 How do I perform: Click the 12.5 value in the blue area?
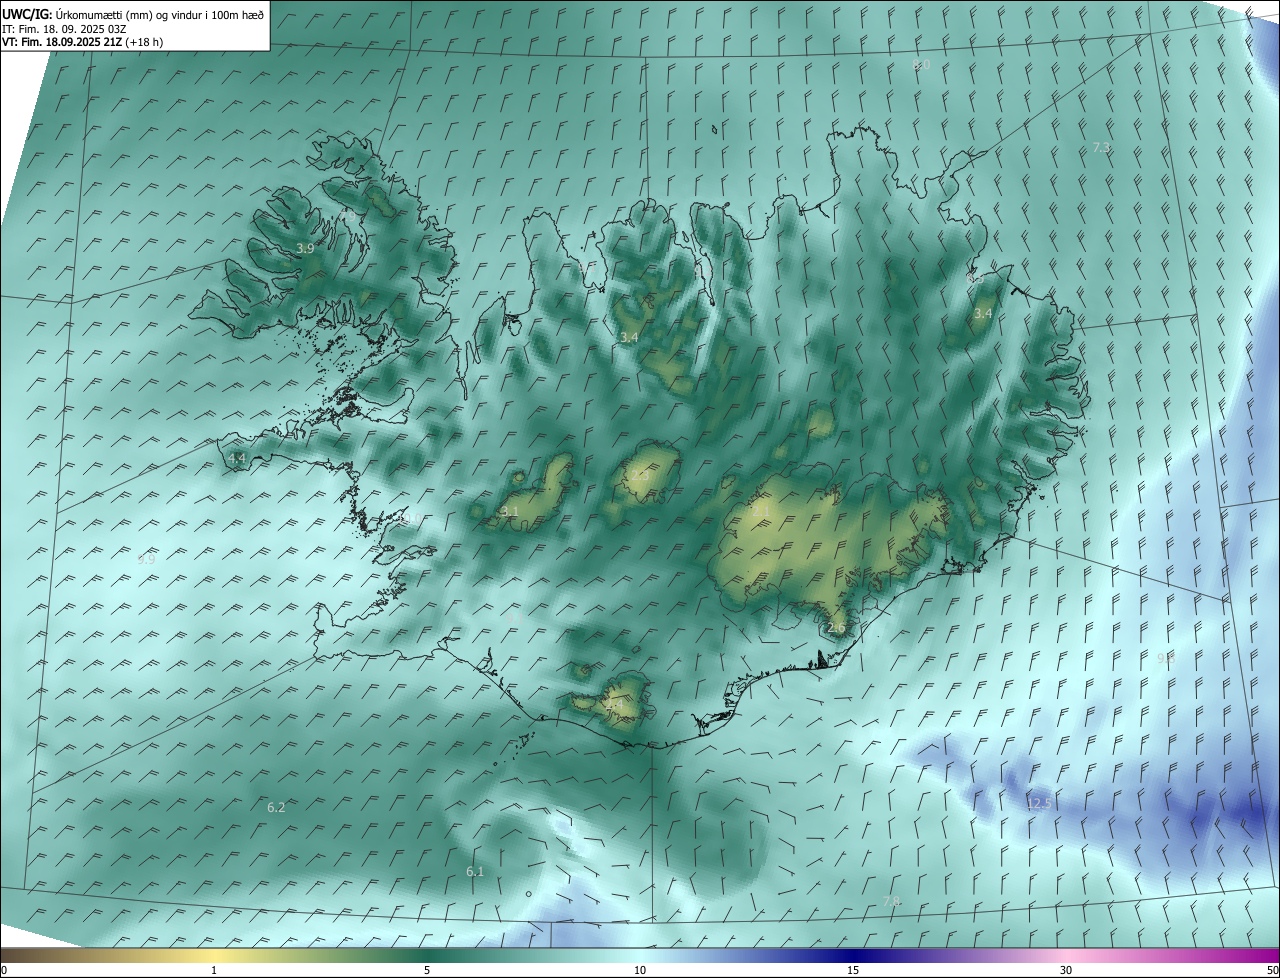(x=1039, y=803)
